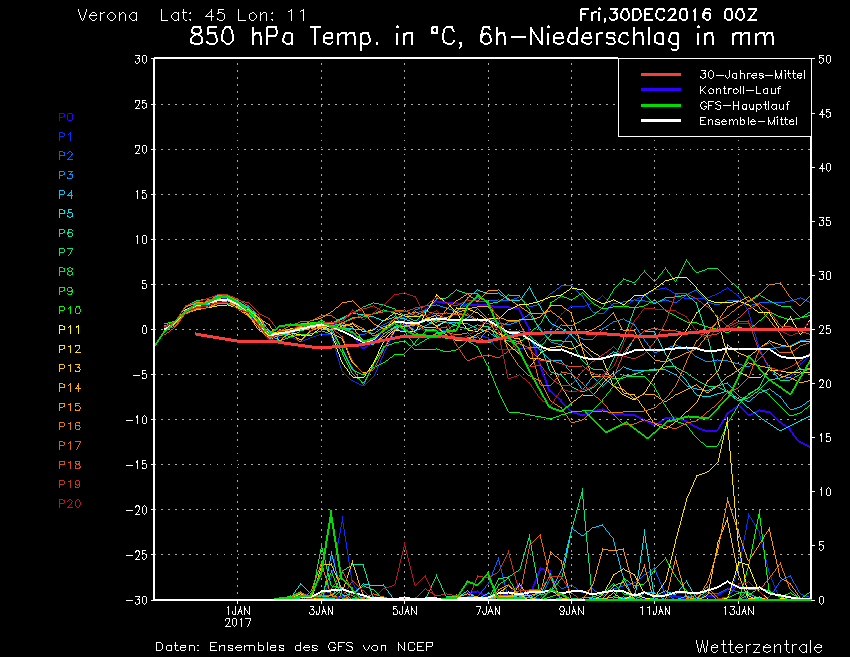Select the P10 legend label

point(69,310)
